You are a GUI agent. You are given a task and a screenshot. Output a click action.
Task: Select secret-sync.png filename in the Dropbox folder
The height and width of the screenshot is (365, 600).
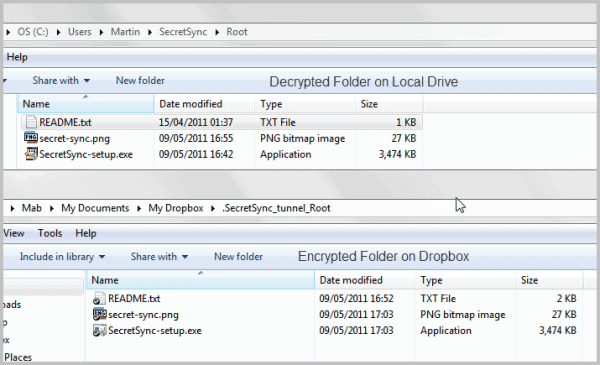tap(143, 315)
